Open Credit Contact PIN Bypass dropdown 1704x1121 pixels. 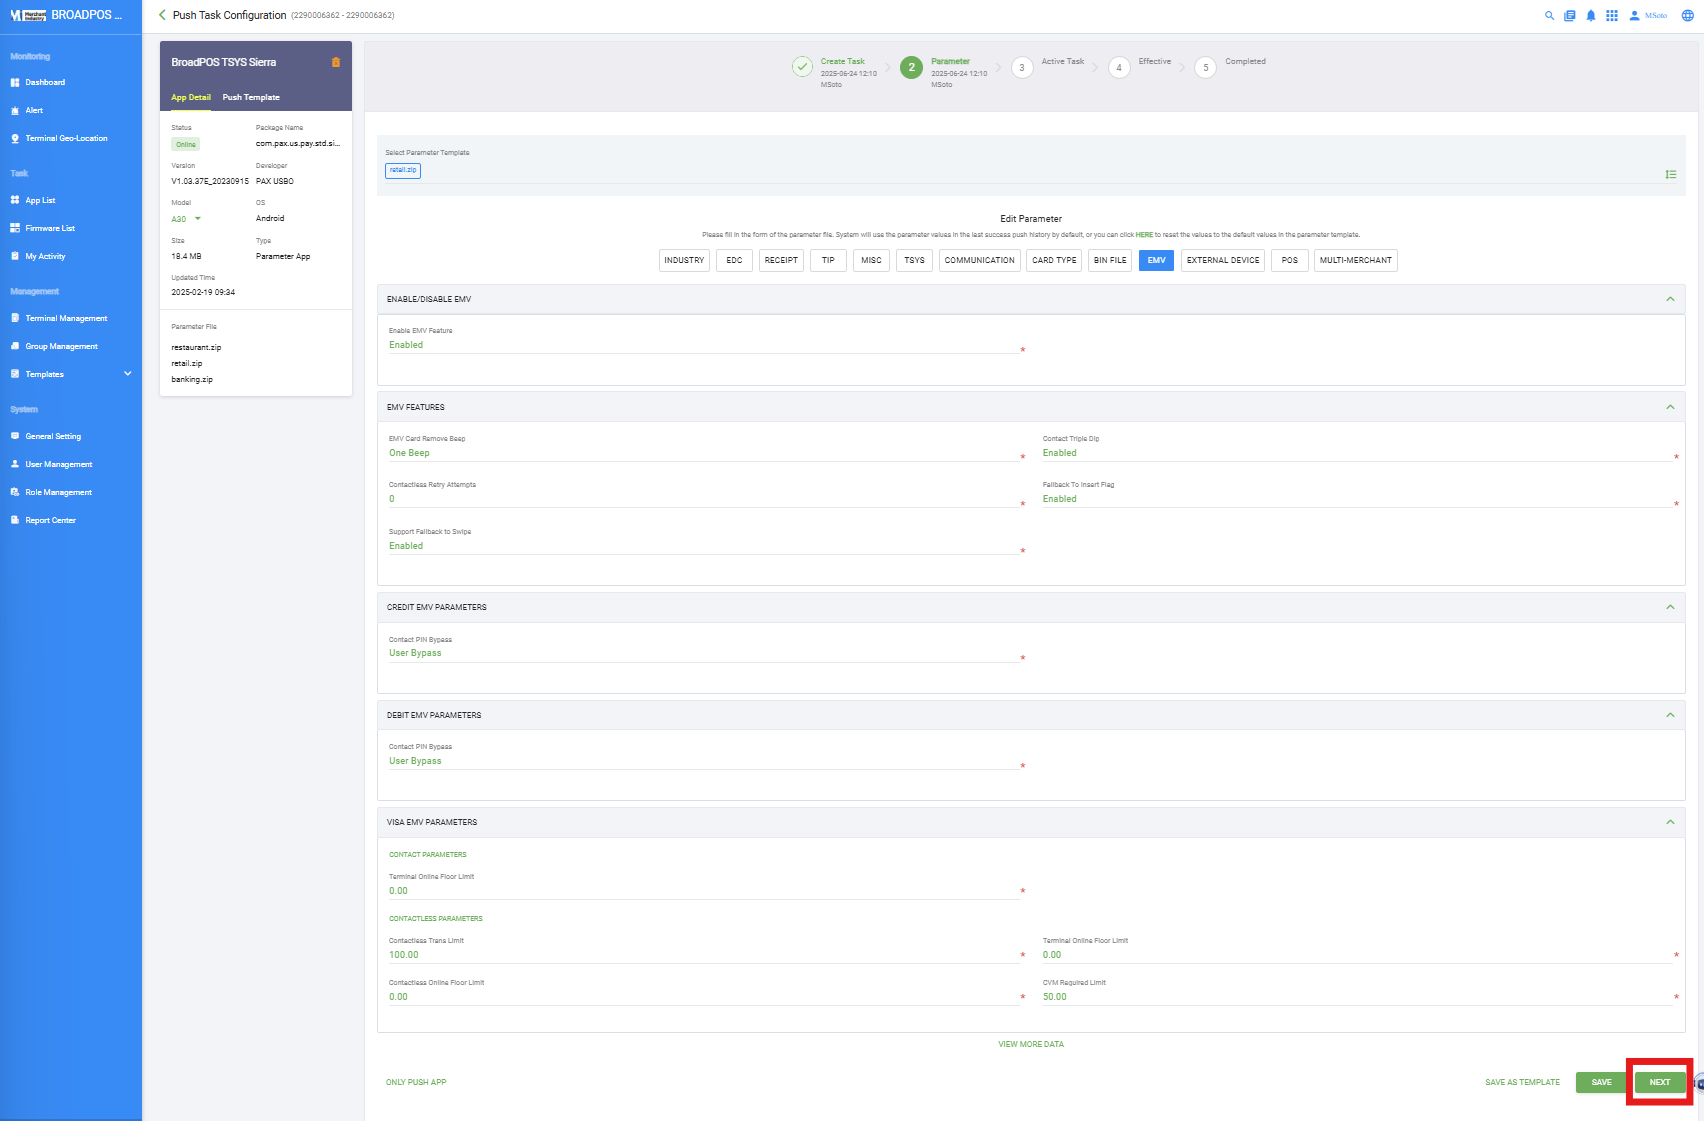[x=703, y=653]
